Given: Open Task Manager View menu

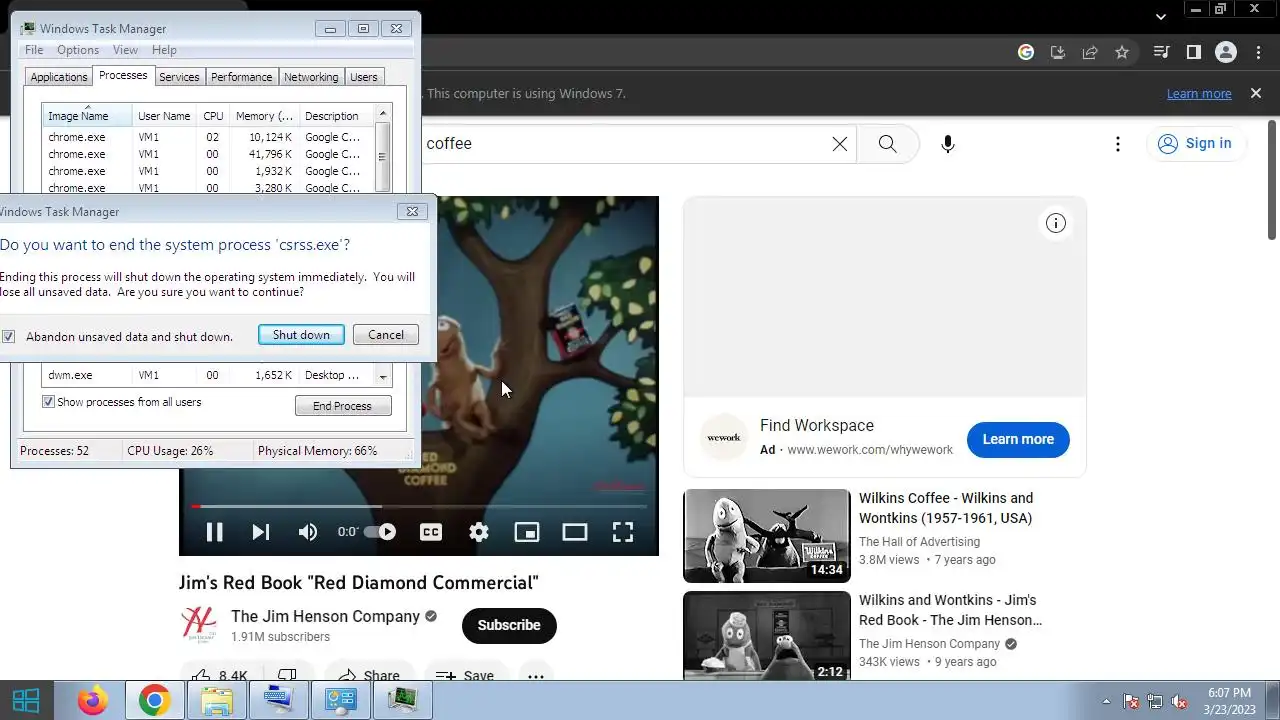Looking at the screenshot, I should 125,50.
